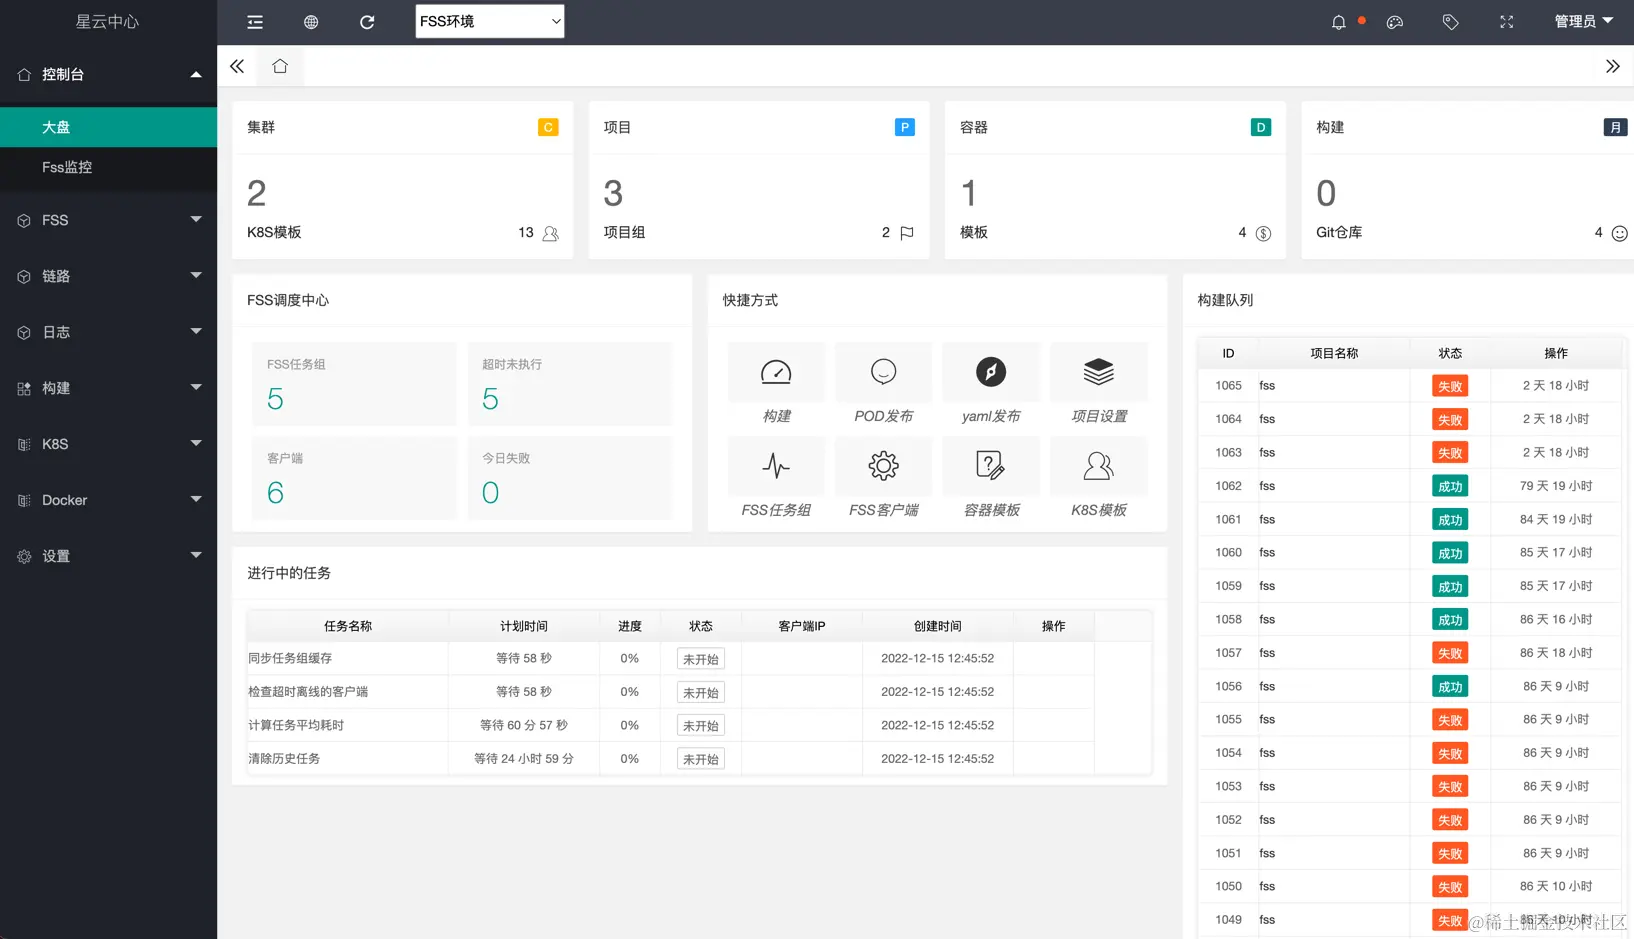The image size is (1634, 939).
Task: Refresh page via top toolbar icon
Action: tap(367, 22)
